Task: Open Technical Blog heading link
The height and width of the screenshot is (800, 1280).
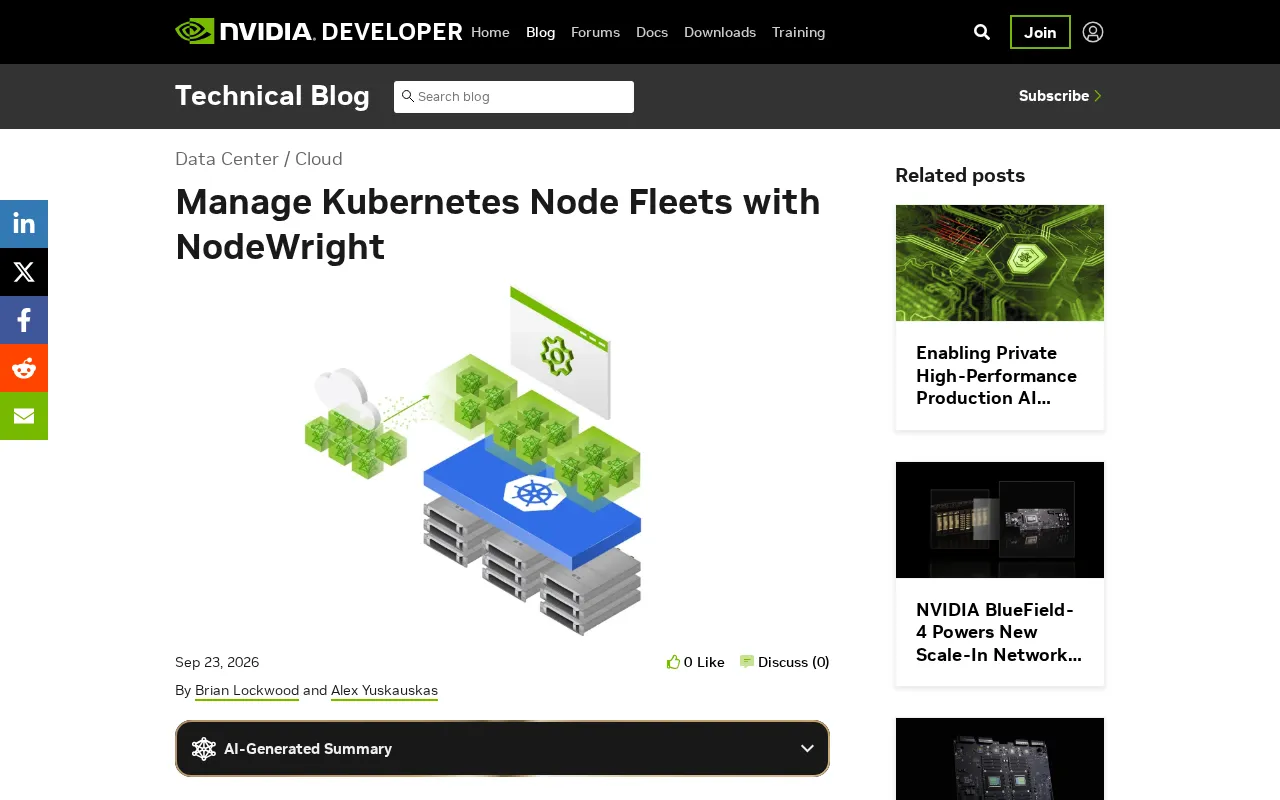Action: point(272,96)
